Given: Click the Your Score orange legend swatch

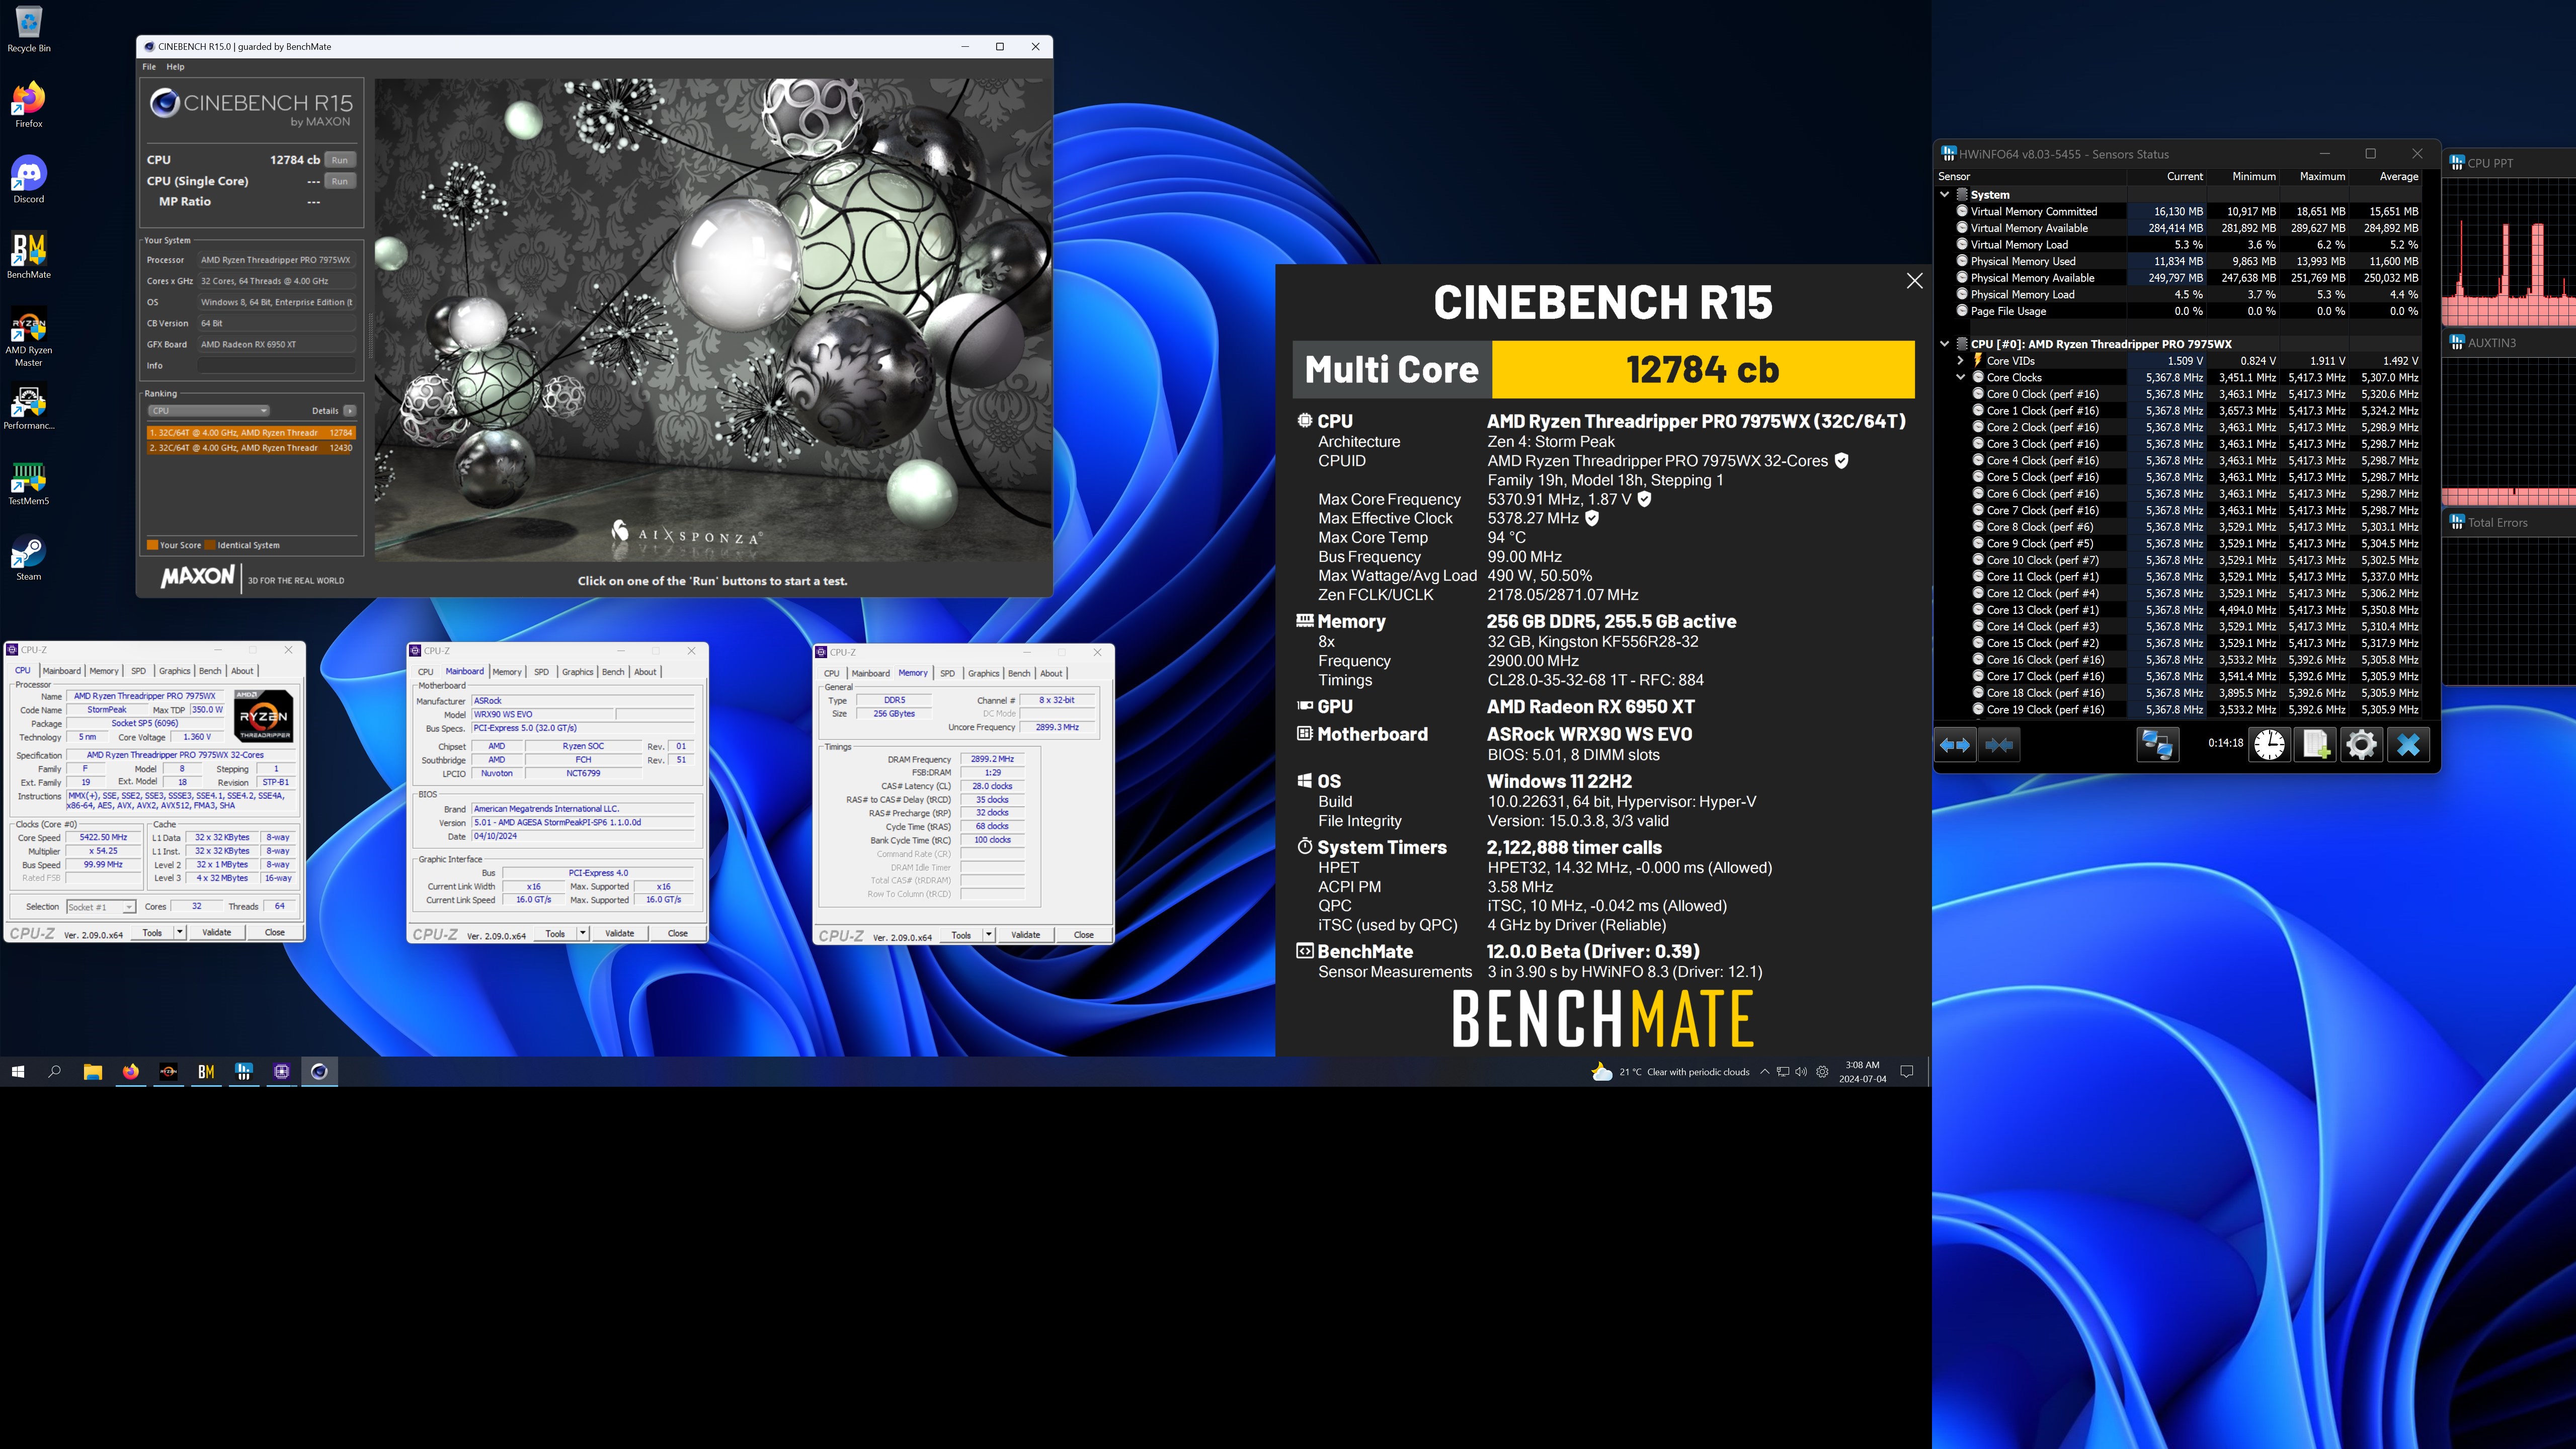Looking at the screenshot, I should click(x=152, y=545).
